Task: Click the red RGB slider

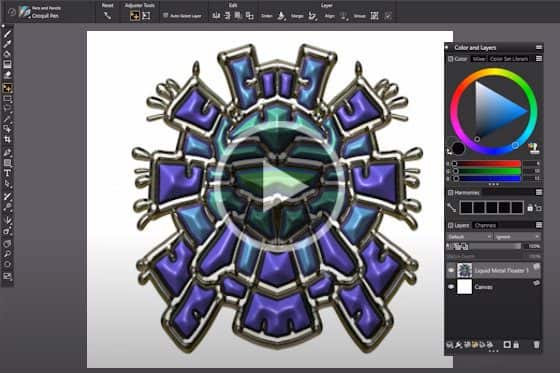Action: coord(488,164)
